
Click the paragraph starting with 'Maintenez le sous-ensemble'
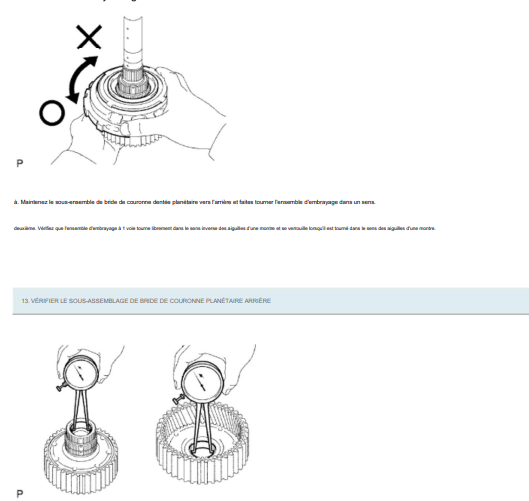[x=195, y=202]
